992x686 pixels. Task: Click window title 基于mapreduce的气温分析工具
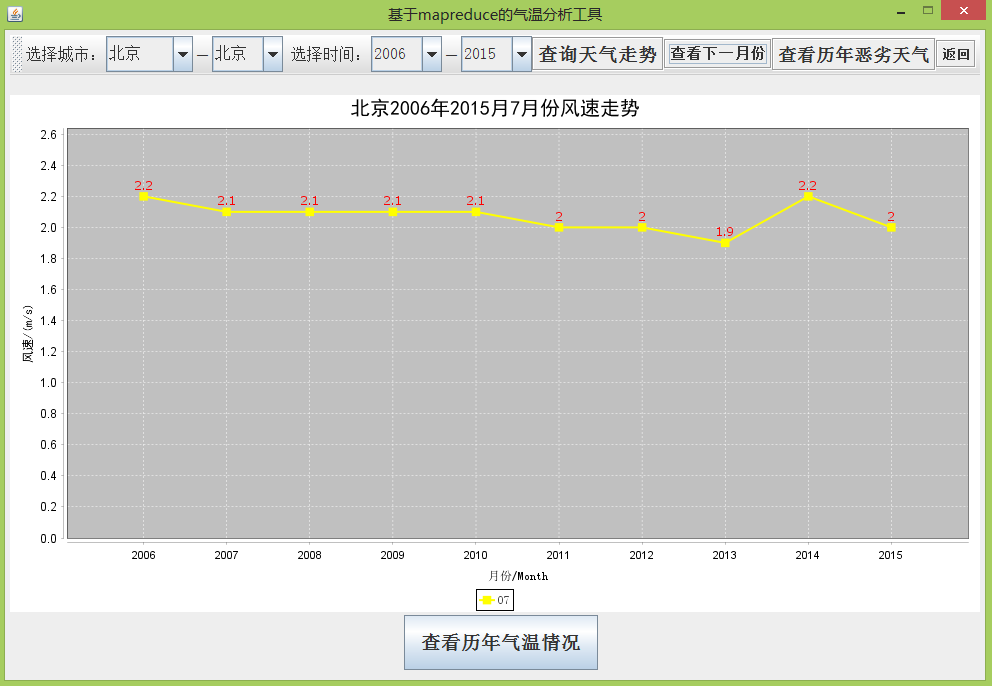[495, 14]
